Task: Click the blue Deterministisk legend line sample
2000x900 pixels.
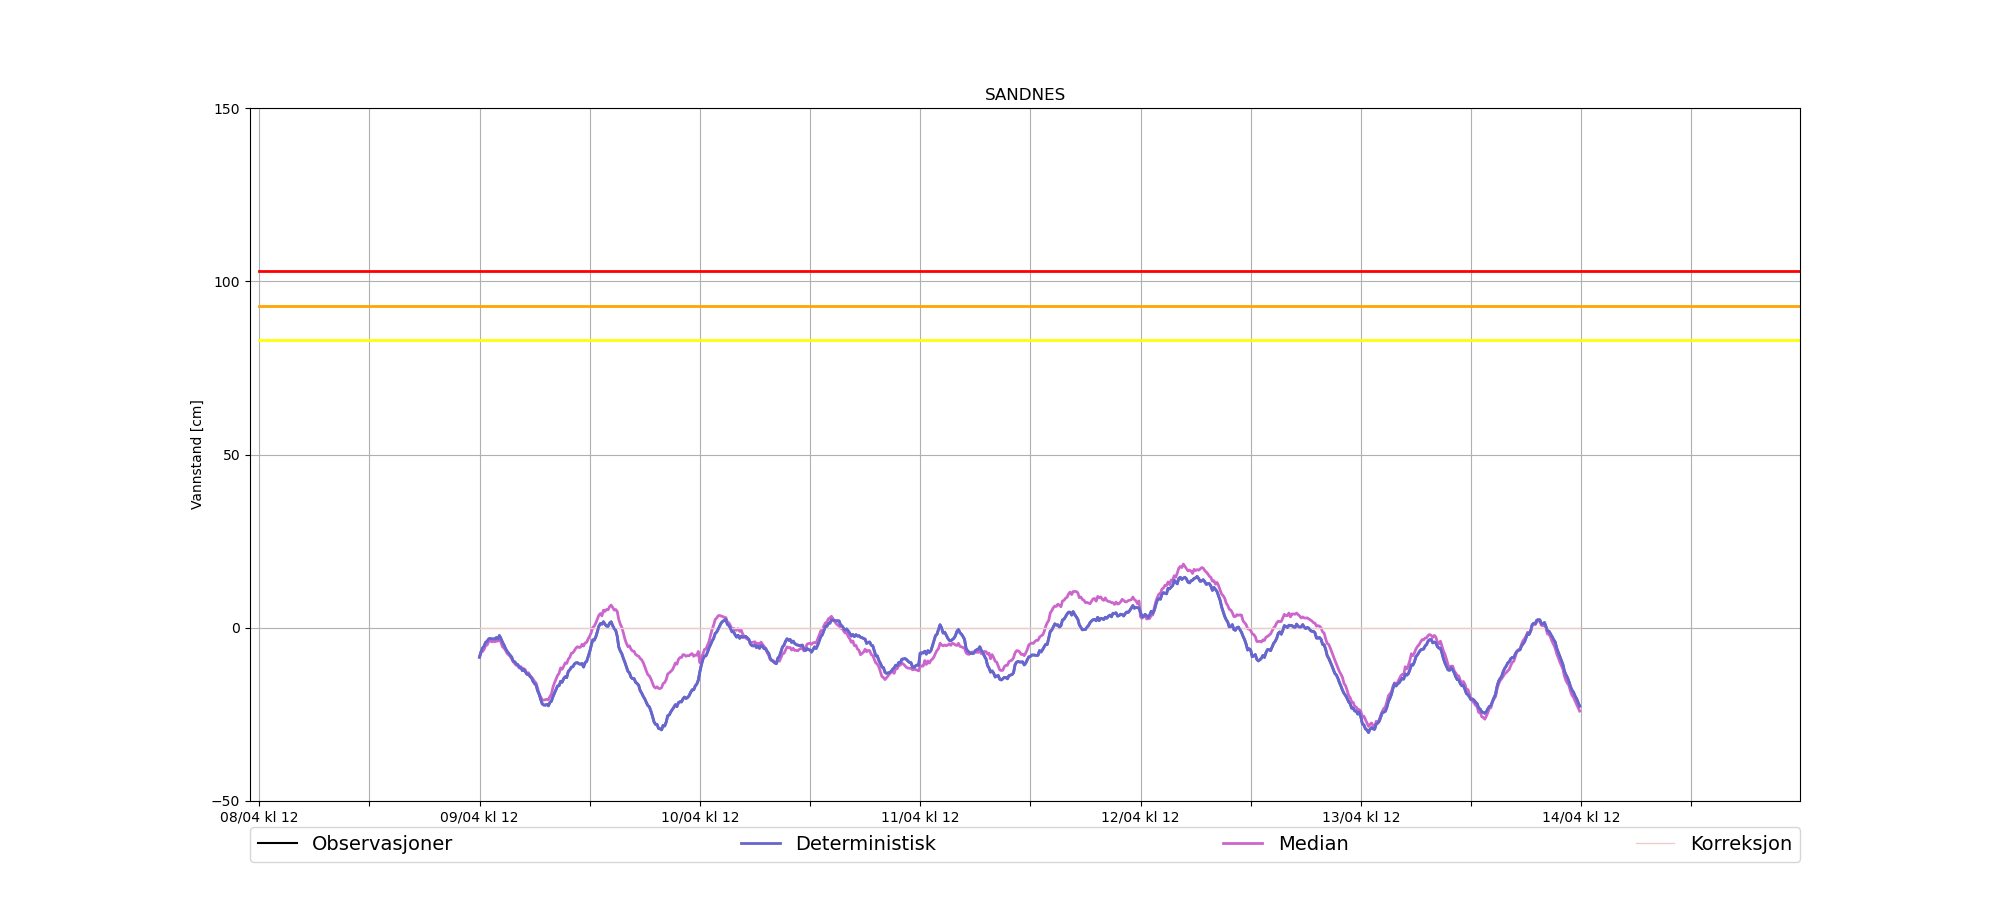Action: pos(760,844)
